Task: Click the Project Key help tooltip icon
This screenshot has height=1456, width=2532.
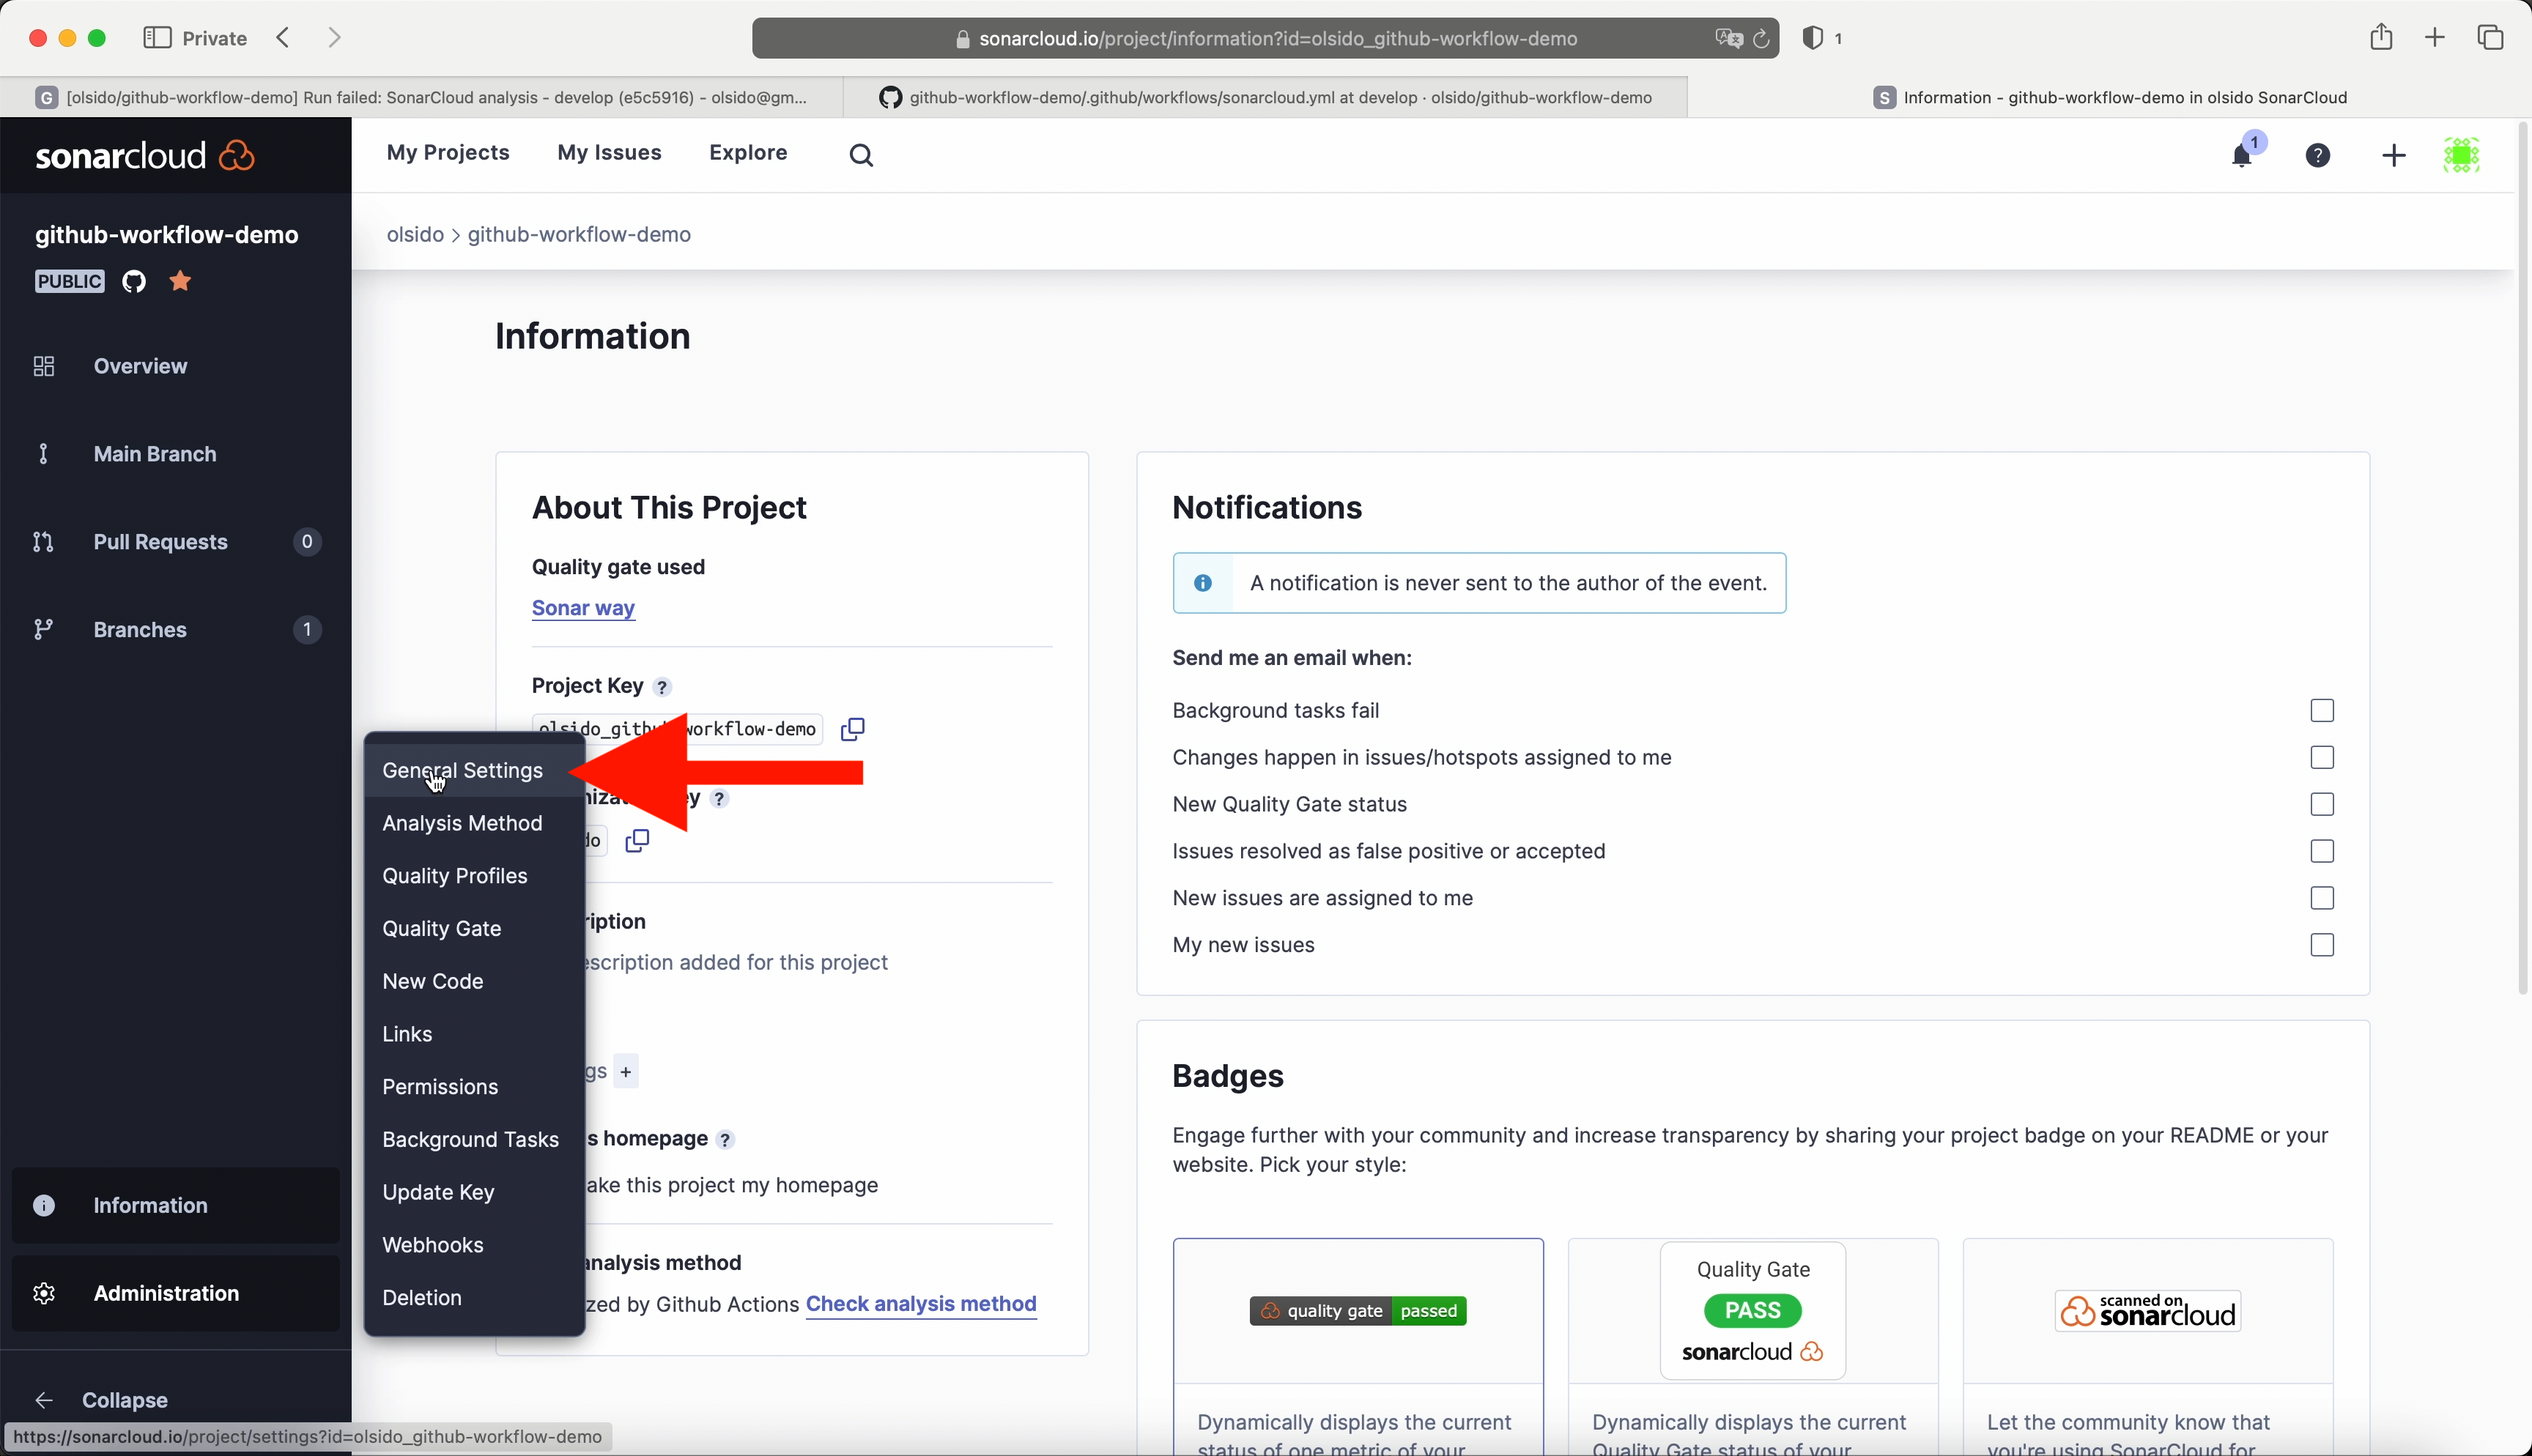Action: (x=662, y=687)
